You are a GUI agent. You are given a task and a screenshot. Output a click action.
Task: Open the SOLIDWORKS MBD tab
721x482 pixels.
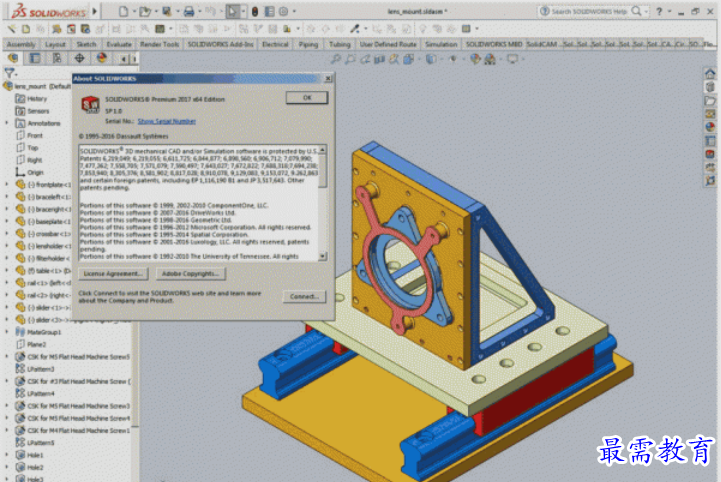tap(494, 44)
